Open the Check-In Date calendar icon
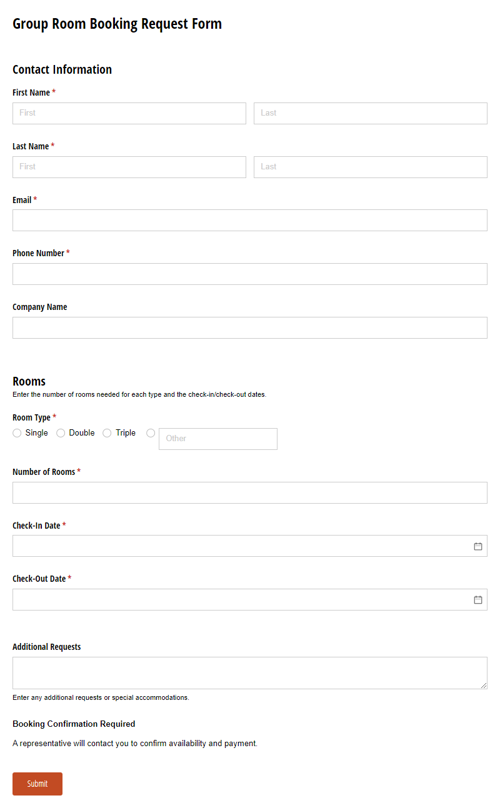 tap(478, 546)
